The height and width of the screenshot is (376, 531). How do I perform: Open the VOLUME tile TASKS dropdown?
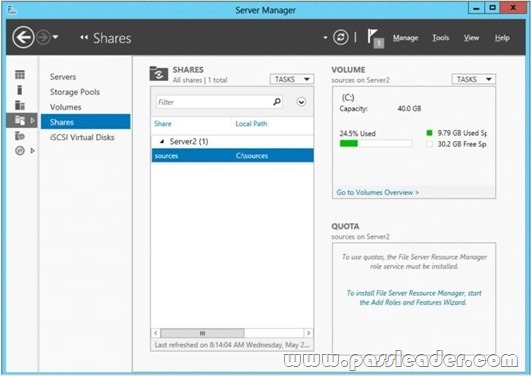473,79
